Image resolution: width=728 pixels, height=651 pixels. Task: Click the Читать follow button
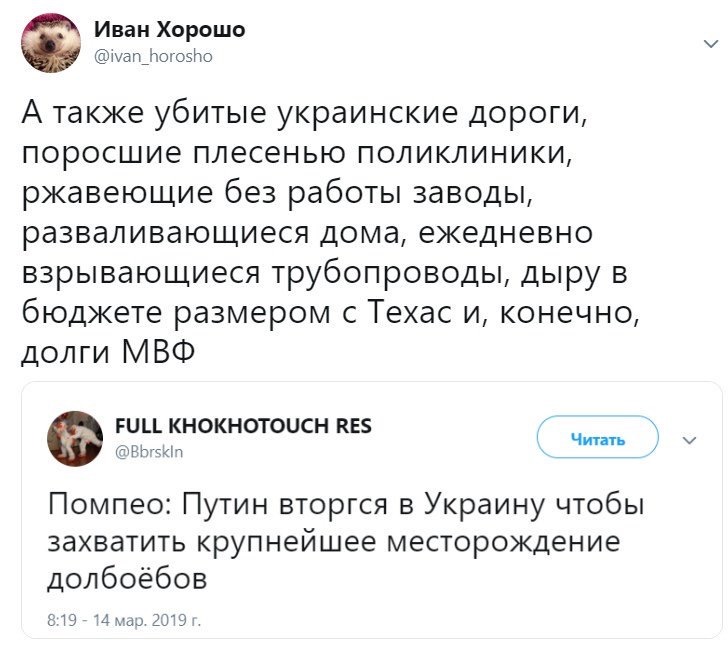pos(598,438)
